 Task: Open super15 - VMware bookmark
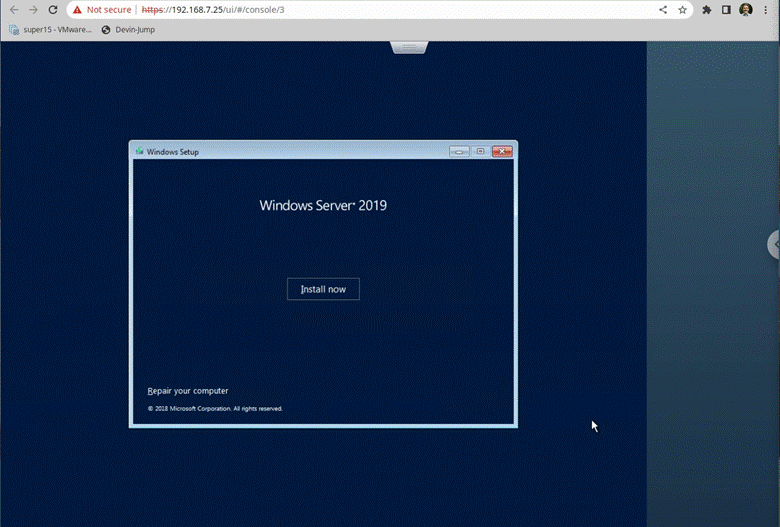[x=50, y=29]
